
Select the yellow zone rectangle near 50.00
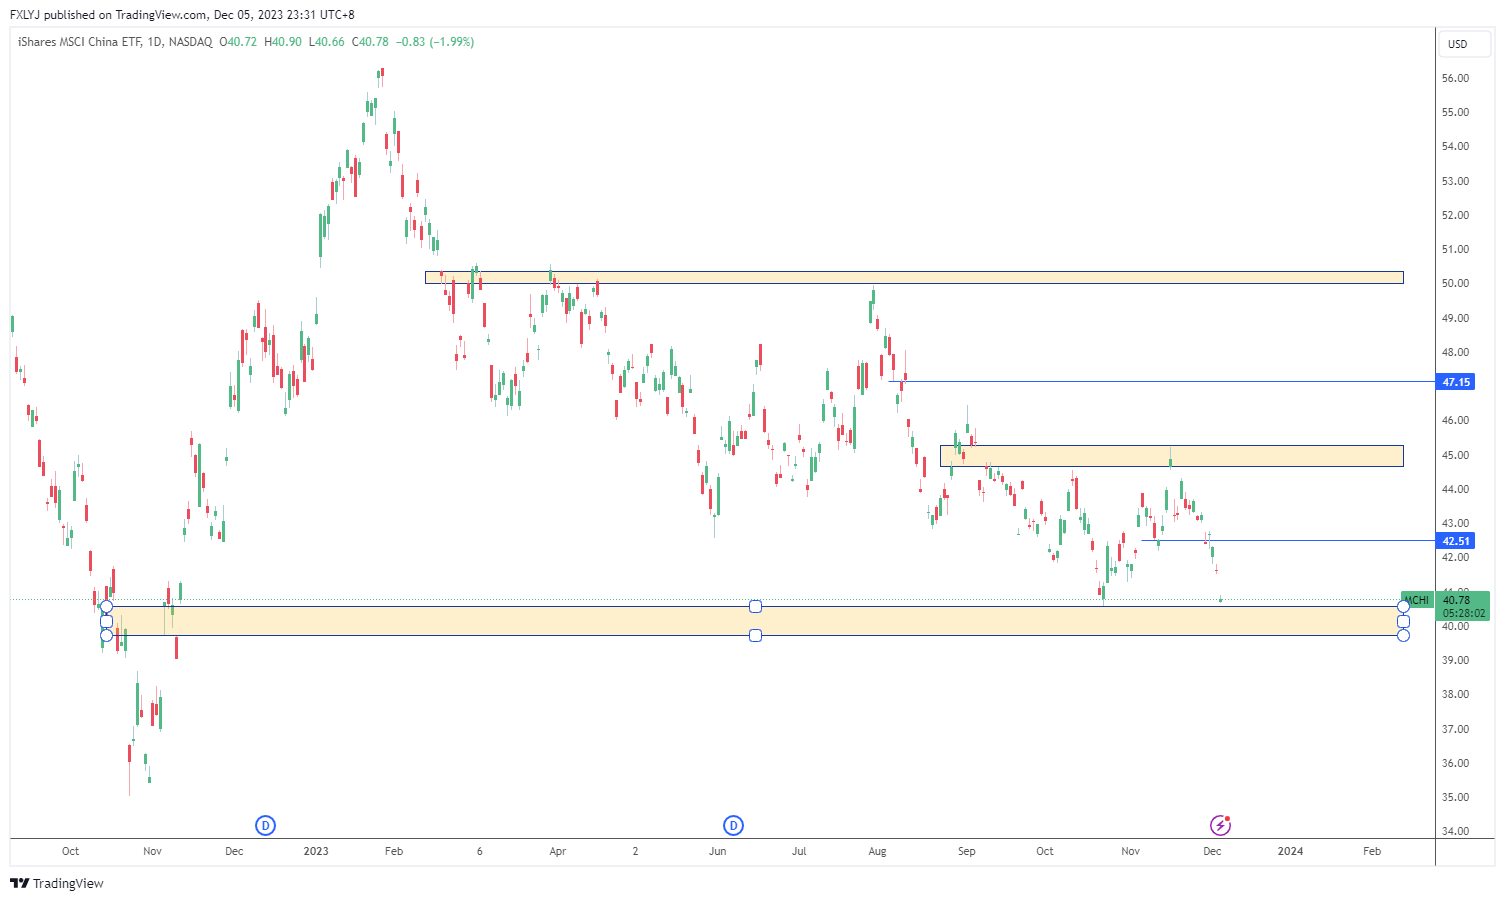pyautogui.click(x=913, y=277)
